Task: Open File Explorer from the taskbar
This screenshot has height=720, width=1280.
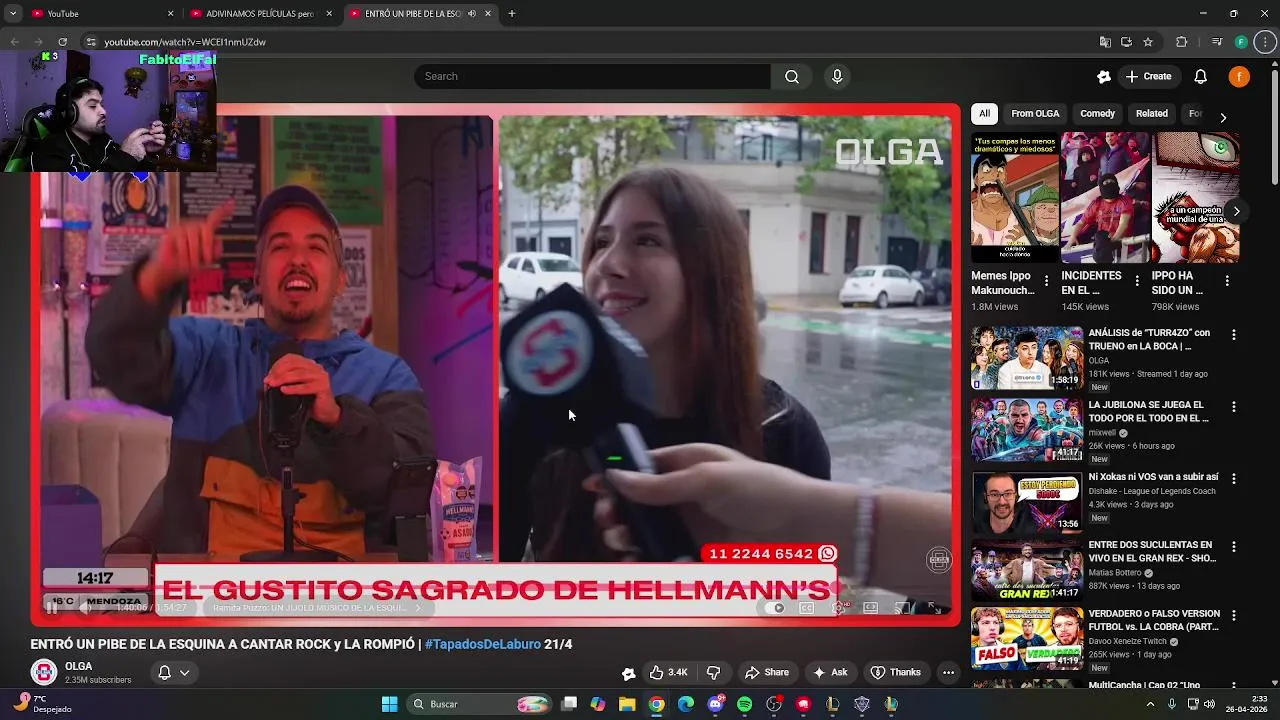Action: pos(627,704)
